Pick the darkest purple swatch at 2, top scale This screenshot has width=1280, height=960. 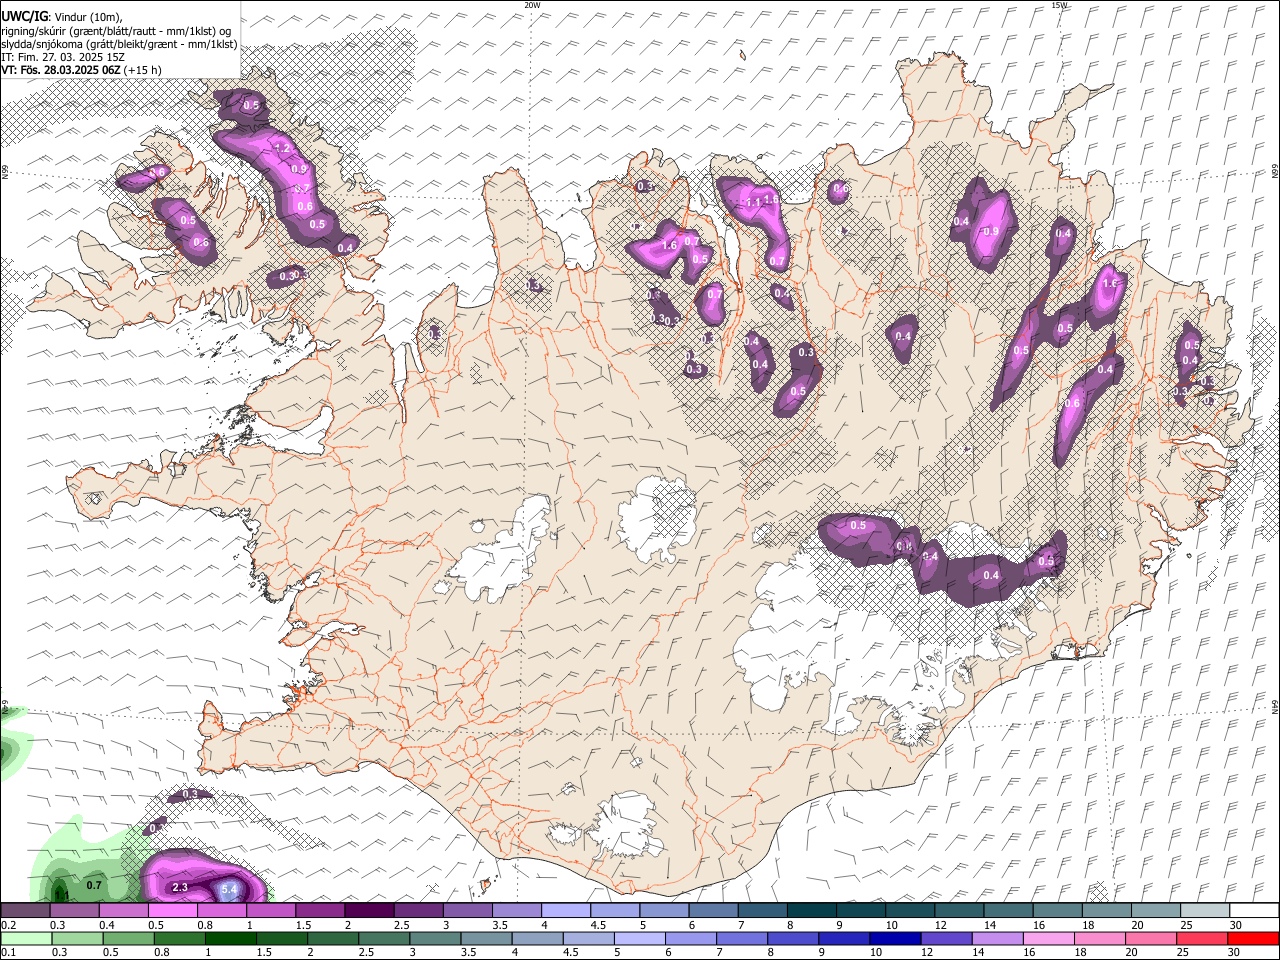pyautogui.click(x=369, y=911)
